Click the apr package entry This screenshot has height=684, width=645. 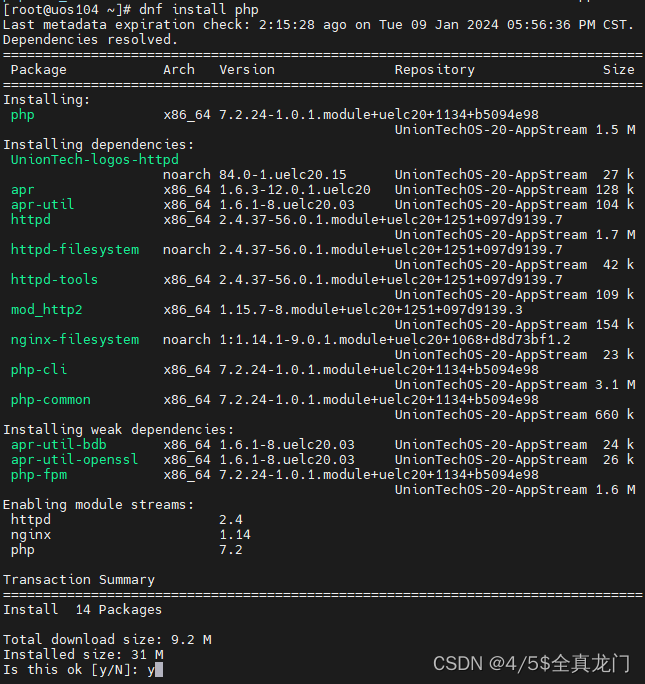22,190
